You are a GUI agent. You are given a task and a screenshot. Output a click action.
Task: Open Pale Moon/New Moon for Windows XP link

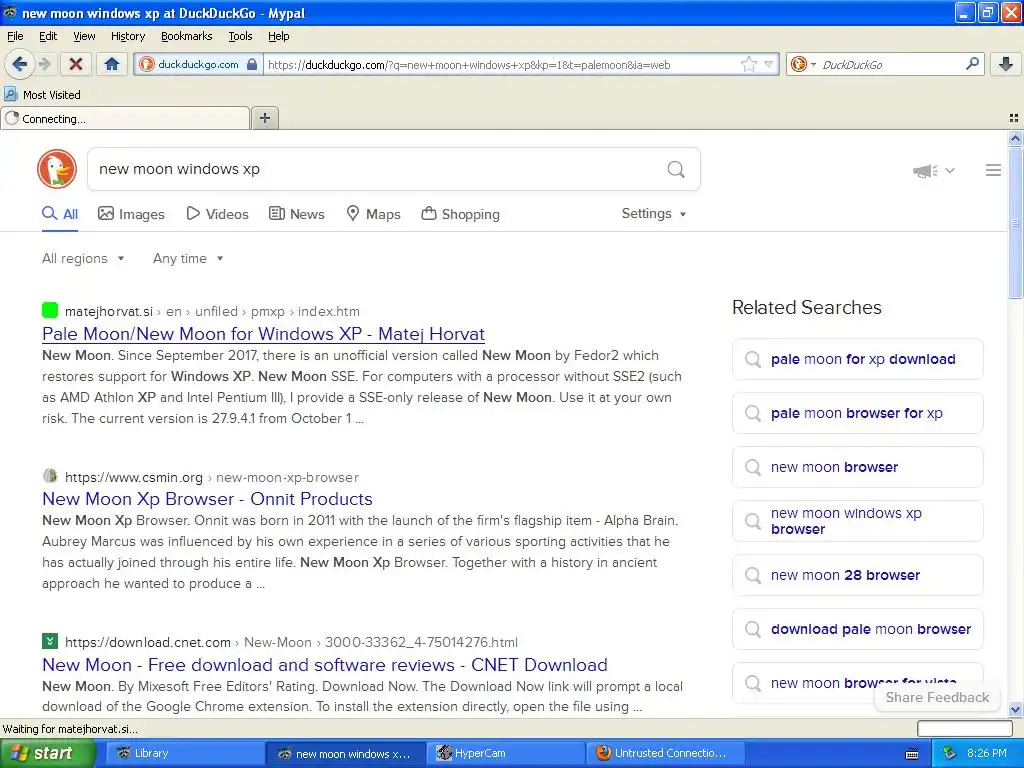(263, 334)
